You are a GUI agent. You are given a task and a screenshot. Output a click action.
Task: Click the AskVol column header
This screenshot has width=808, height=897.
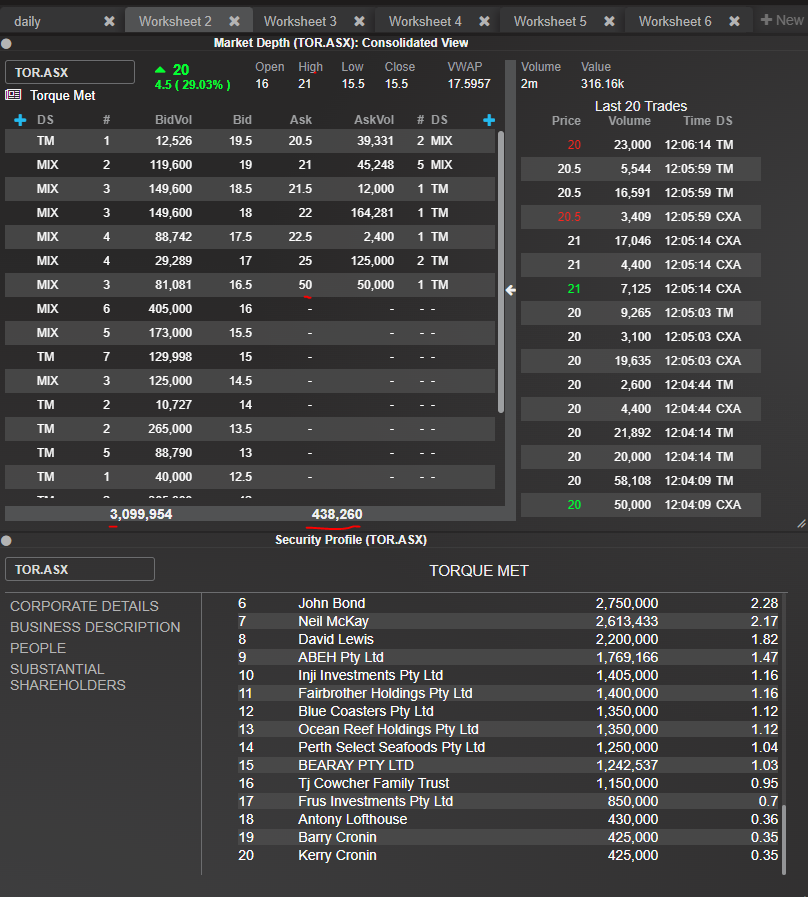tap(374, 120)
